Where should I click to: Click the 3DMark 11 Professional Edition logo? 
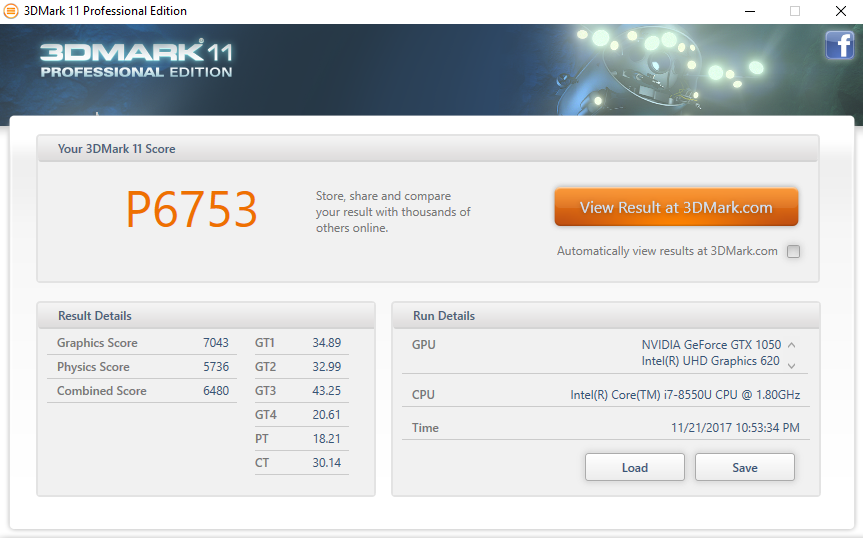click(x=136, y=59)
